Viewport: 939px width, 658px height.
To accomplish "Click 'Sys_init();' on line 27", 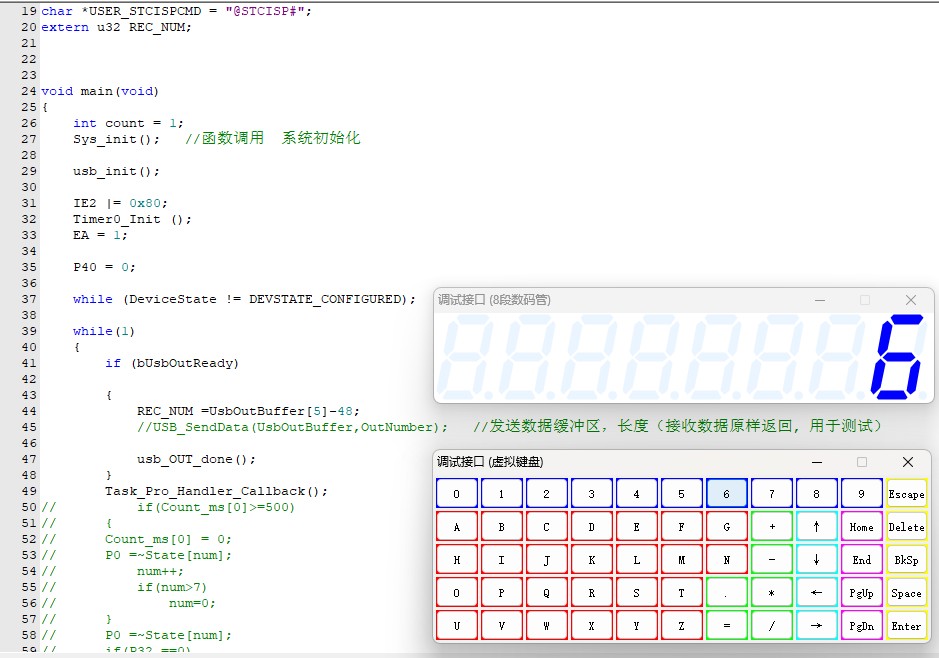I will tap(117, 139).
